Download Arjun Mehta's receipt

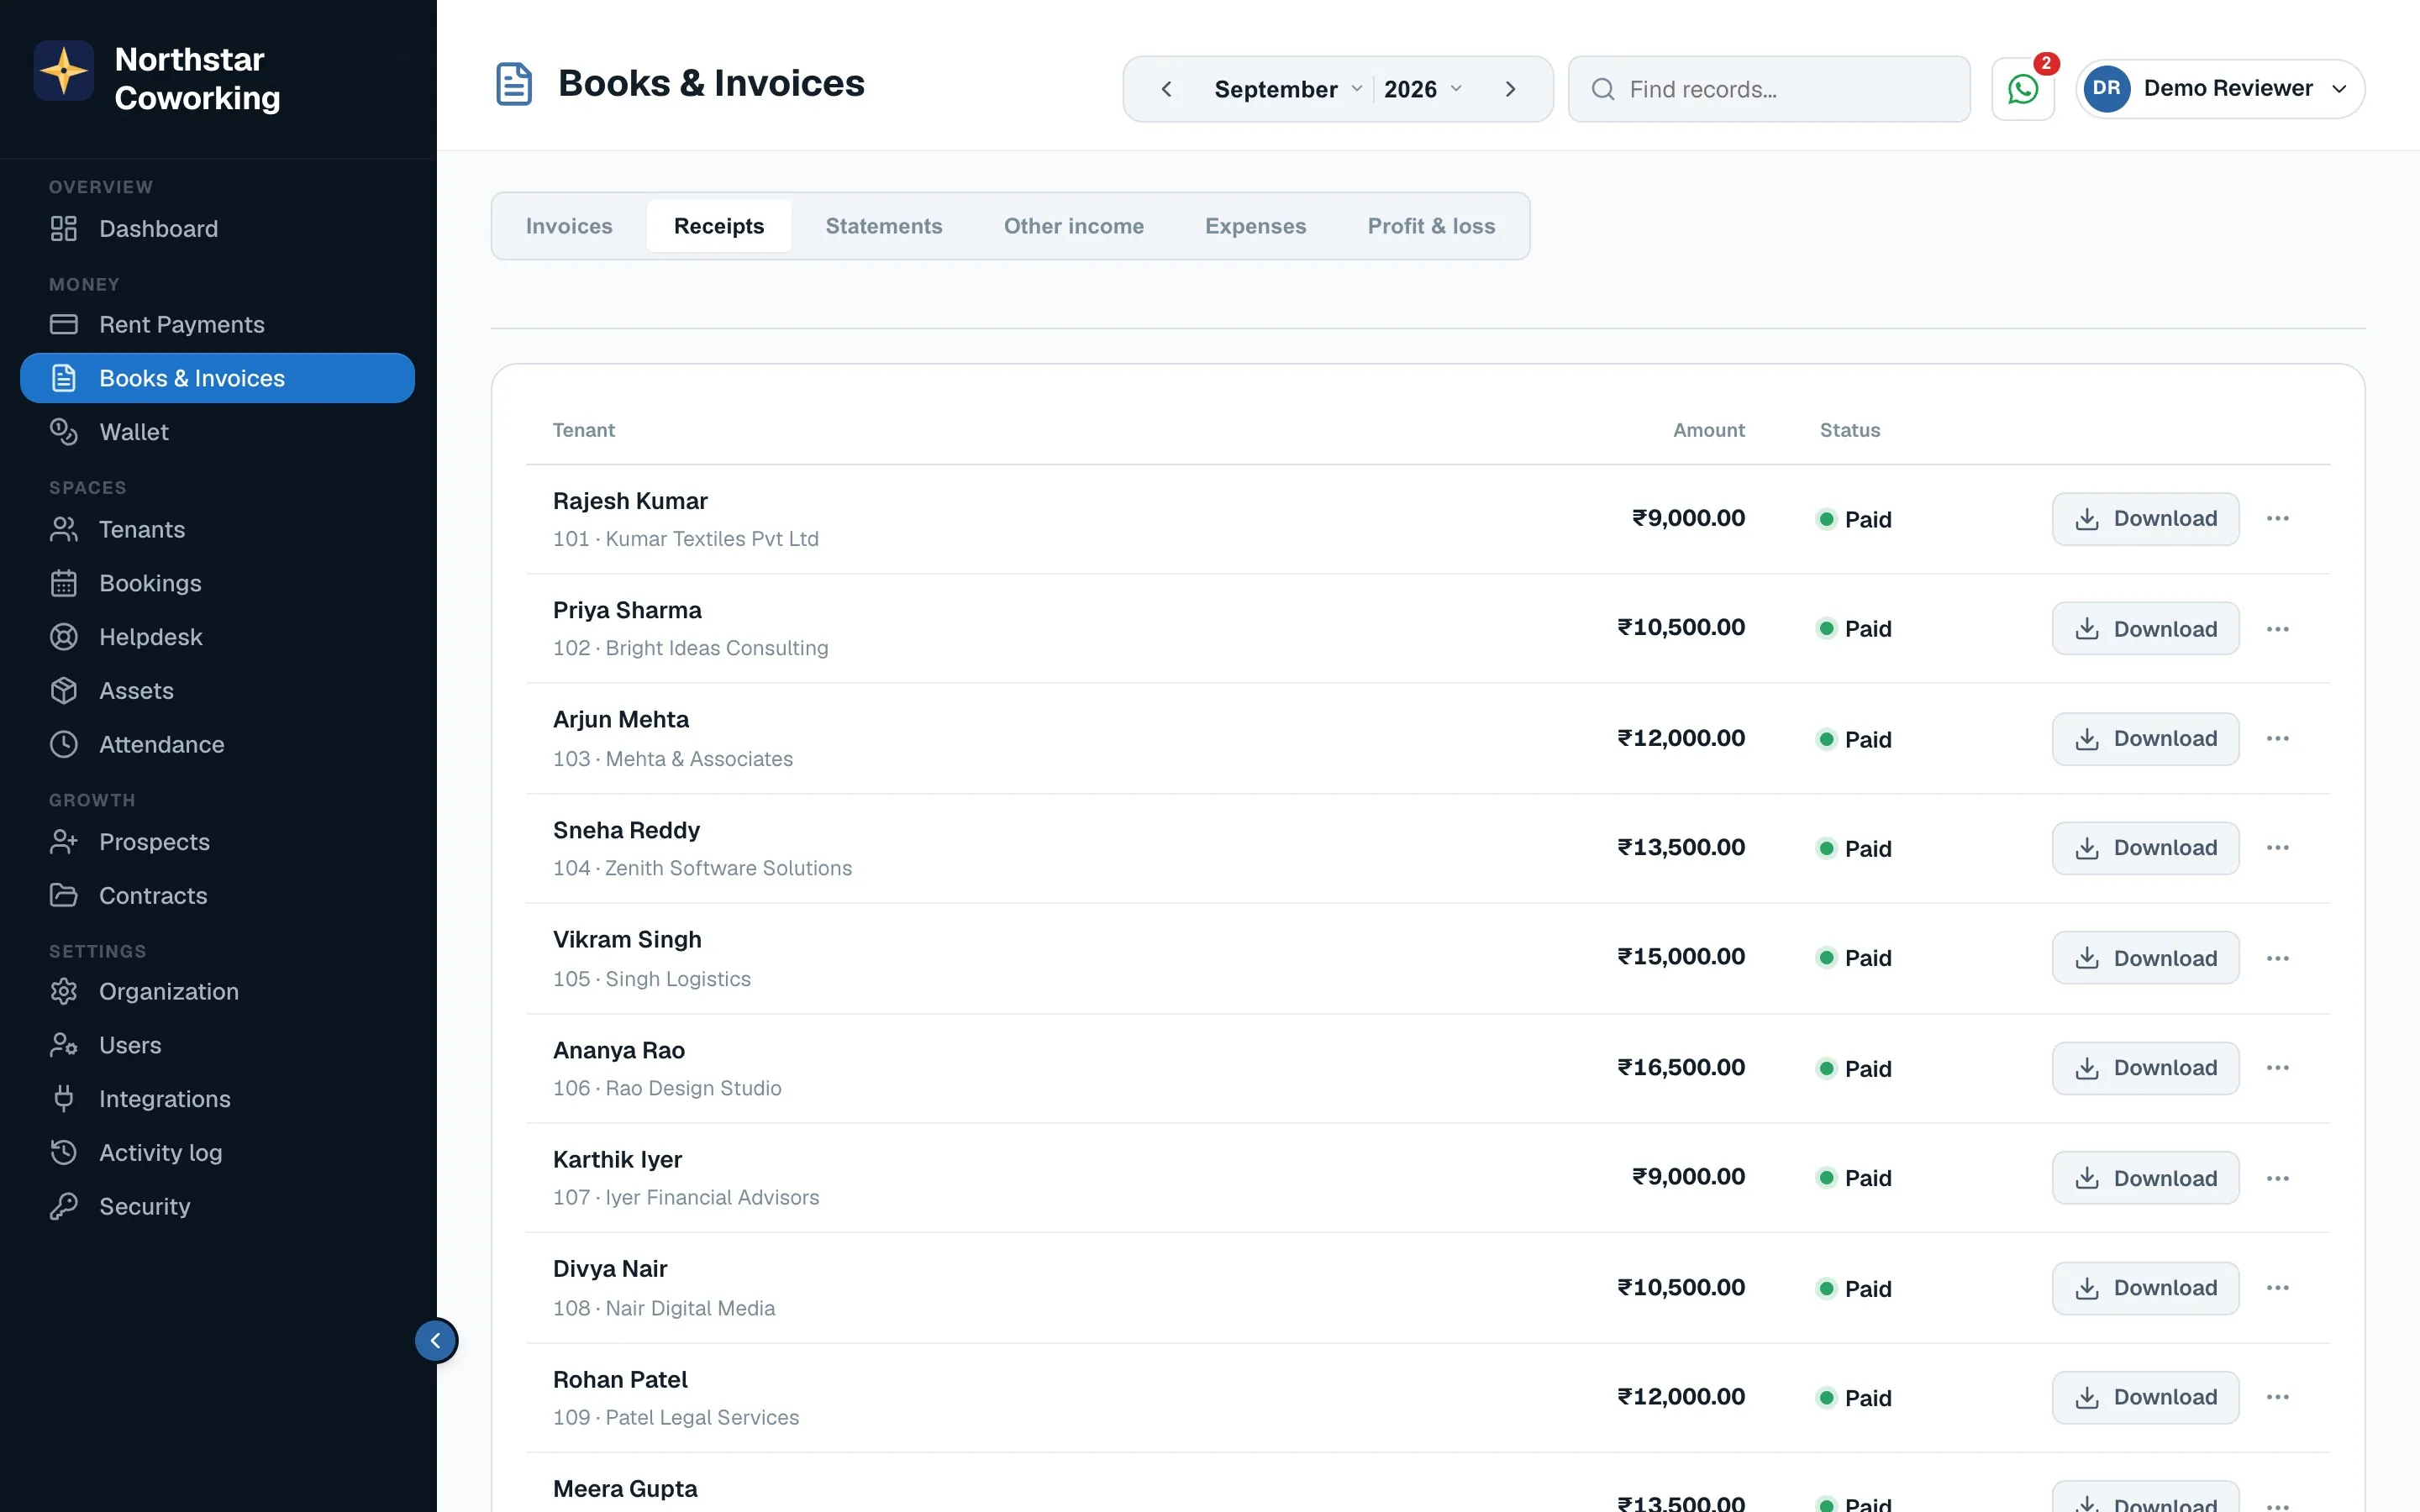[x=2145, y=738]
